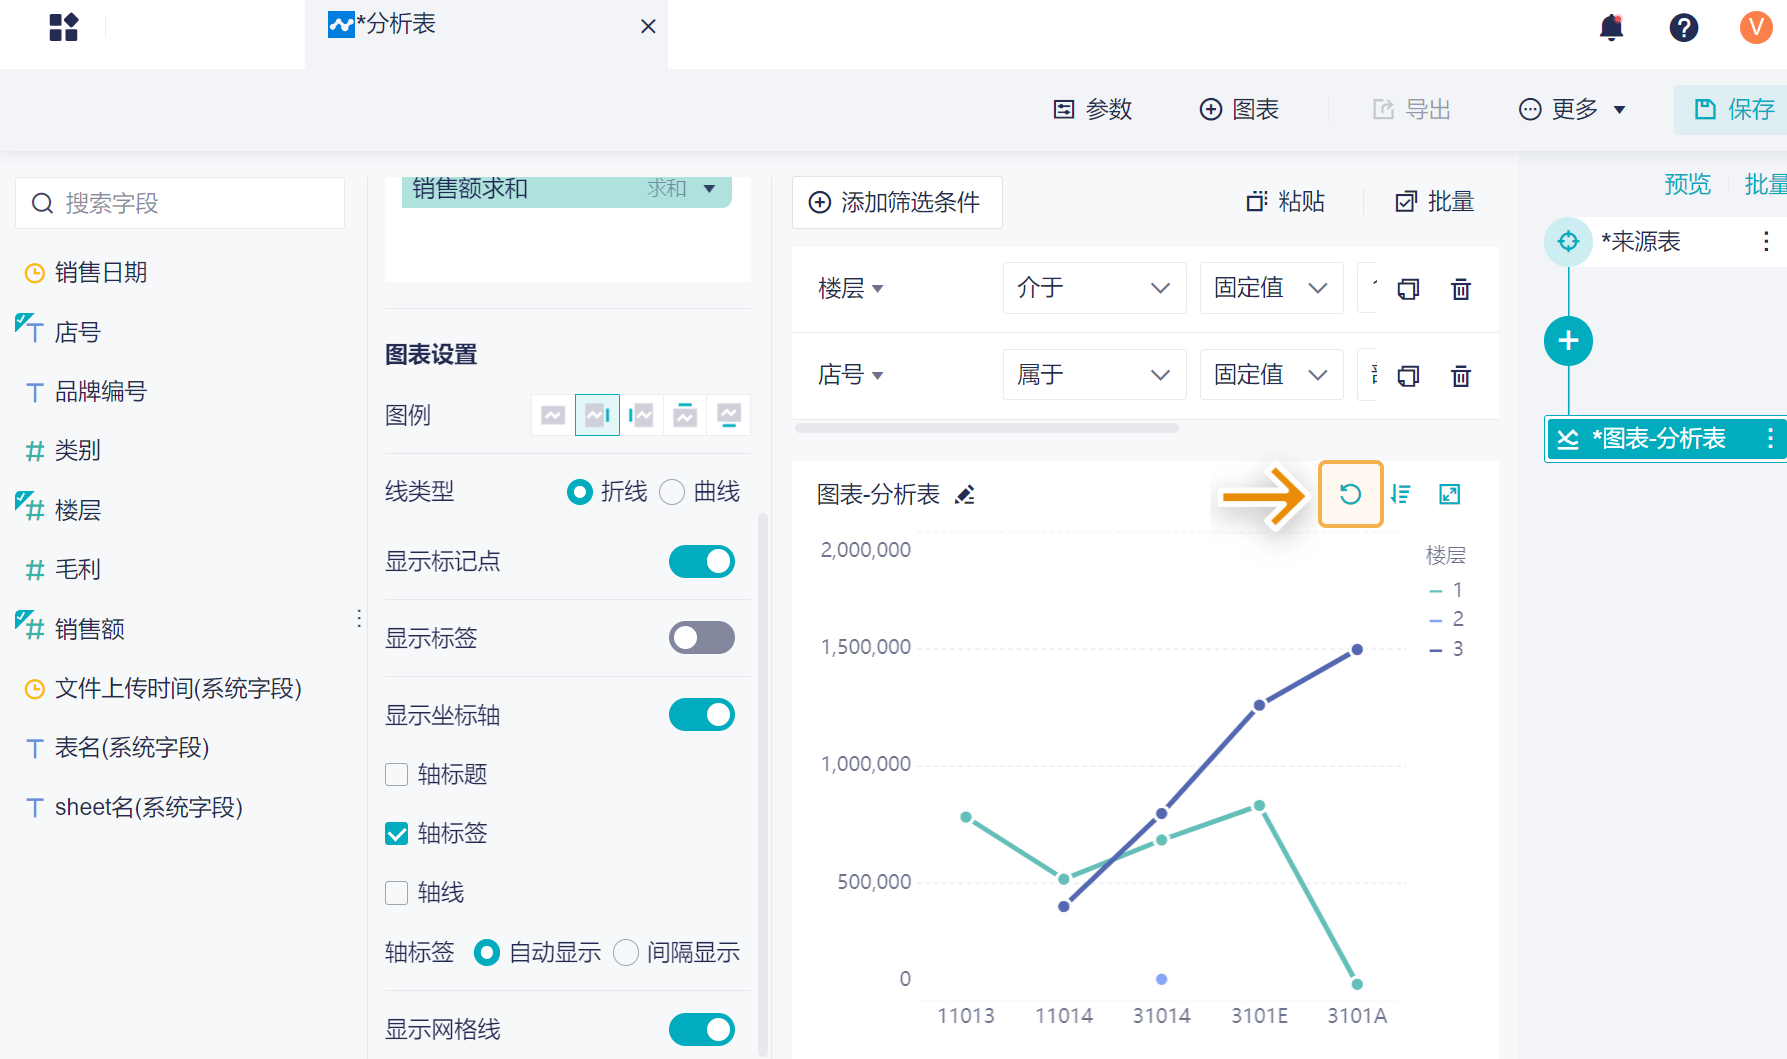
Task: Check the 轴线 checkbox
Action: pyautogui.click(x=397, y=893)
